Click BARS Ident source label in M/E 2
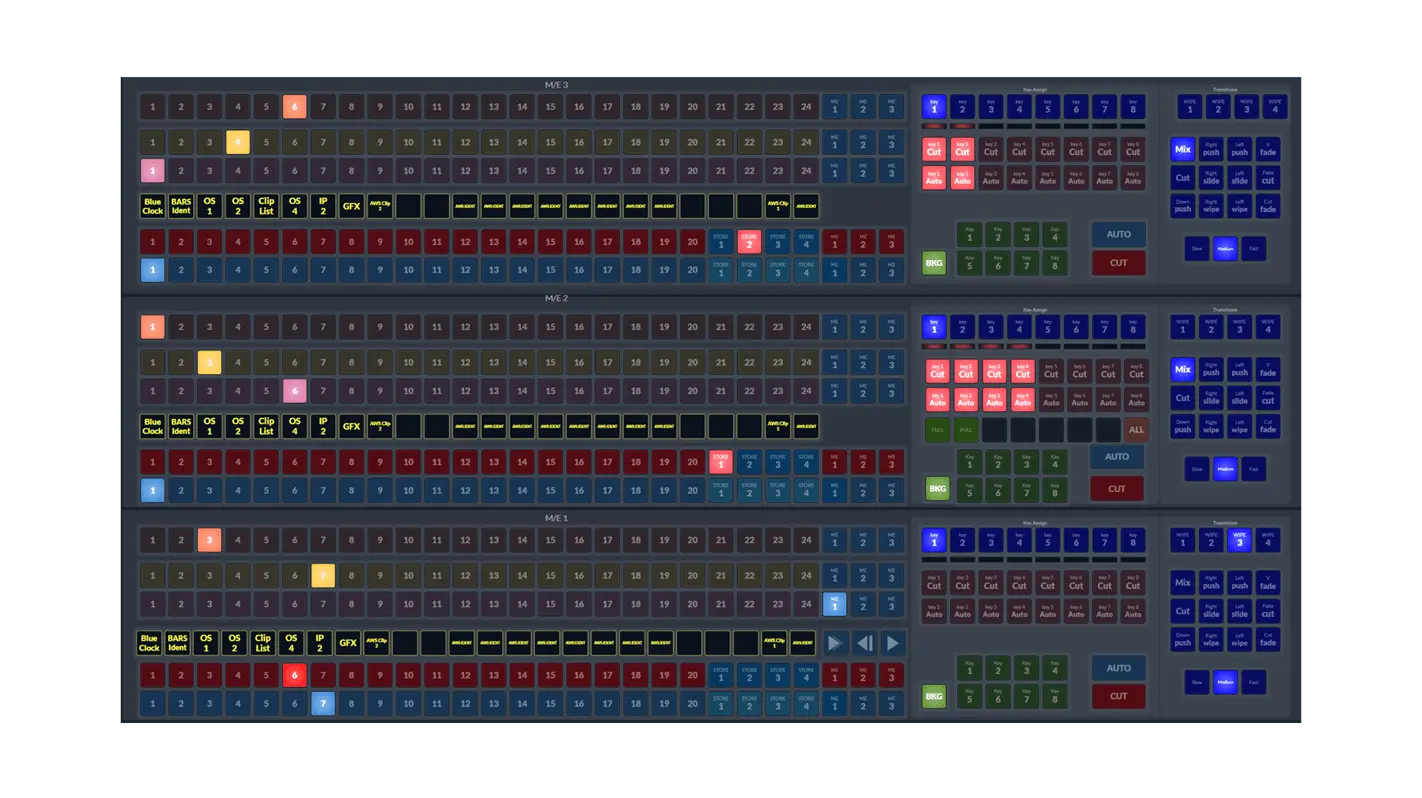This screenshot has width=1422, height=798. 181,427
